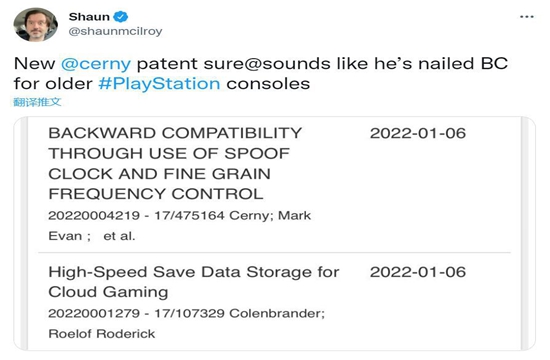550x360 pixels.
Task: Open the three-dot more options menu
Action: 526,17
